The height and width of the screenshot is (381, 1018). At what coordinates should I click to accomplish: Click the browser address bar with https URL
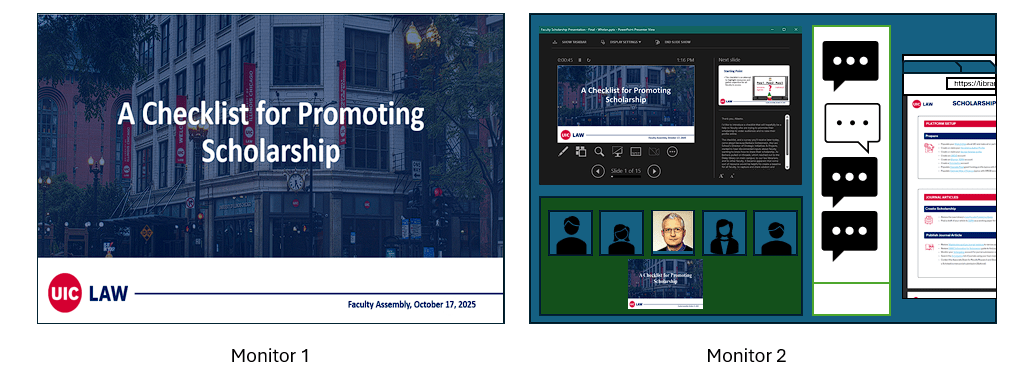[x=971, y=83]
